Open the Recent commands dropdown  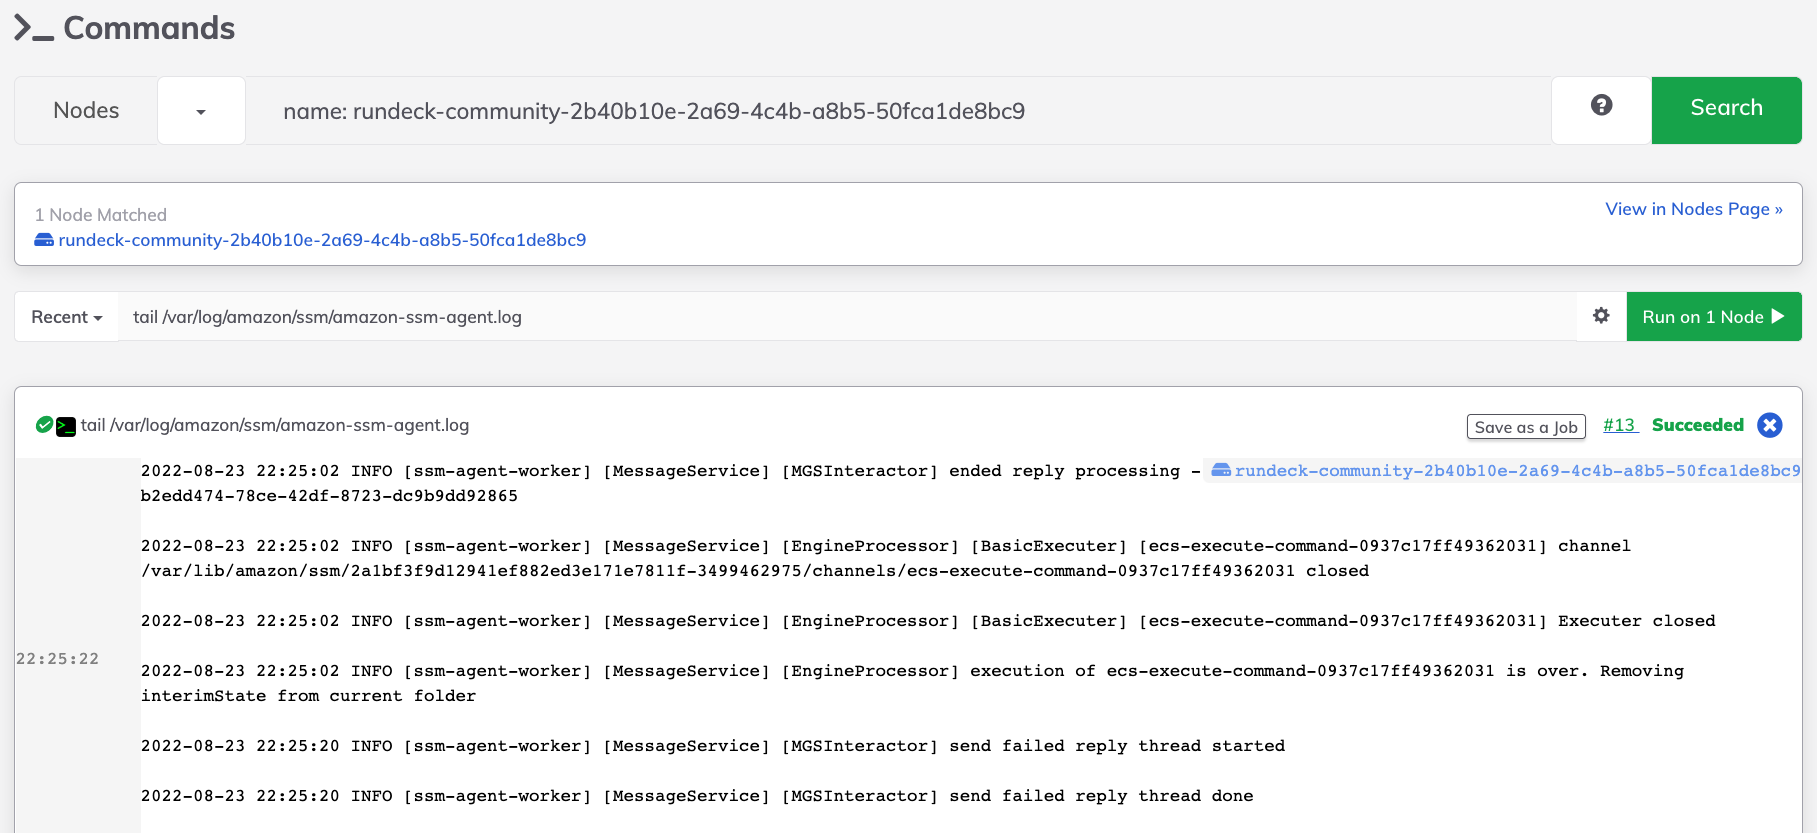coord(67,317)
